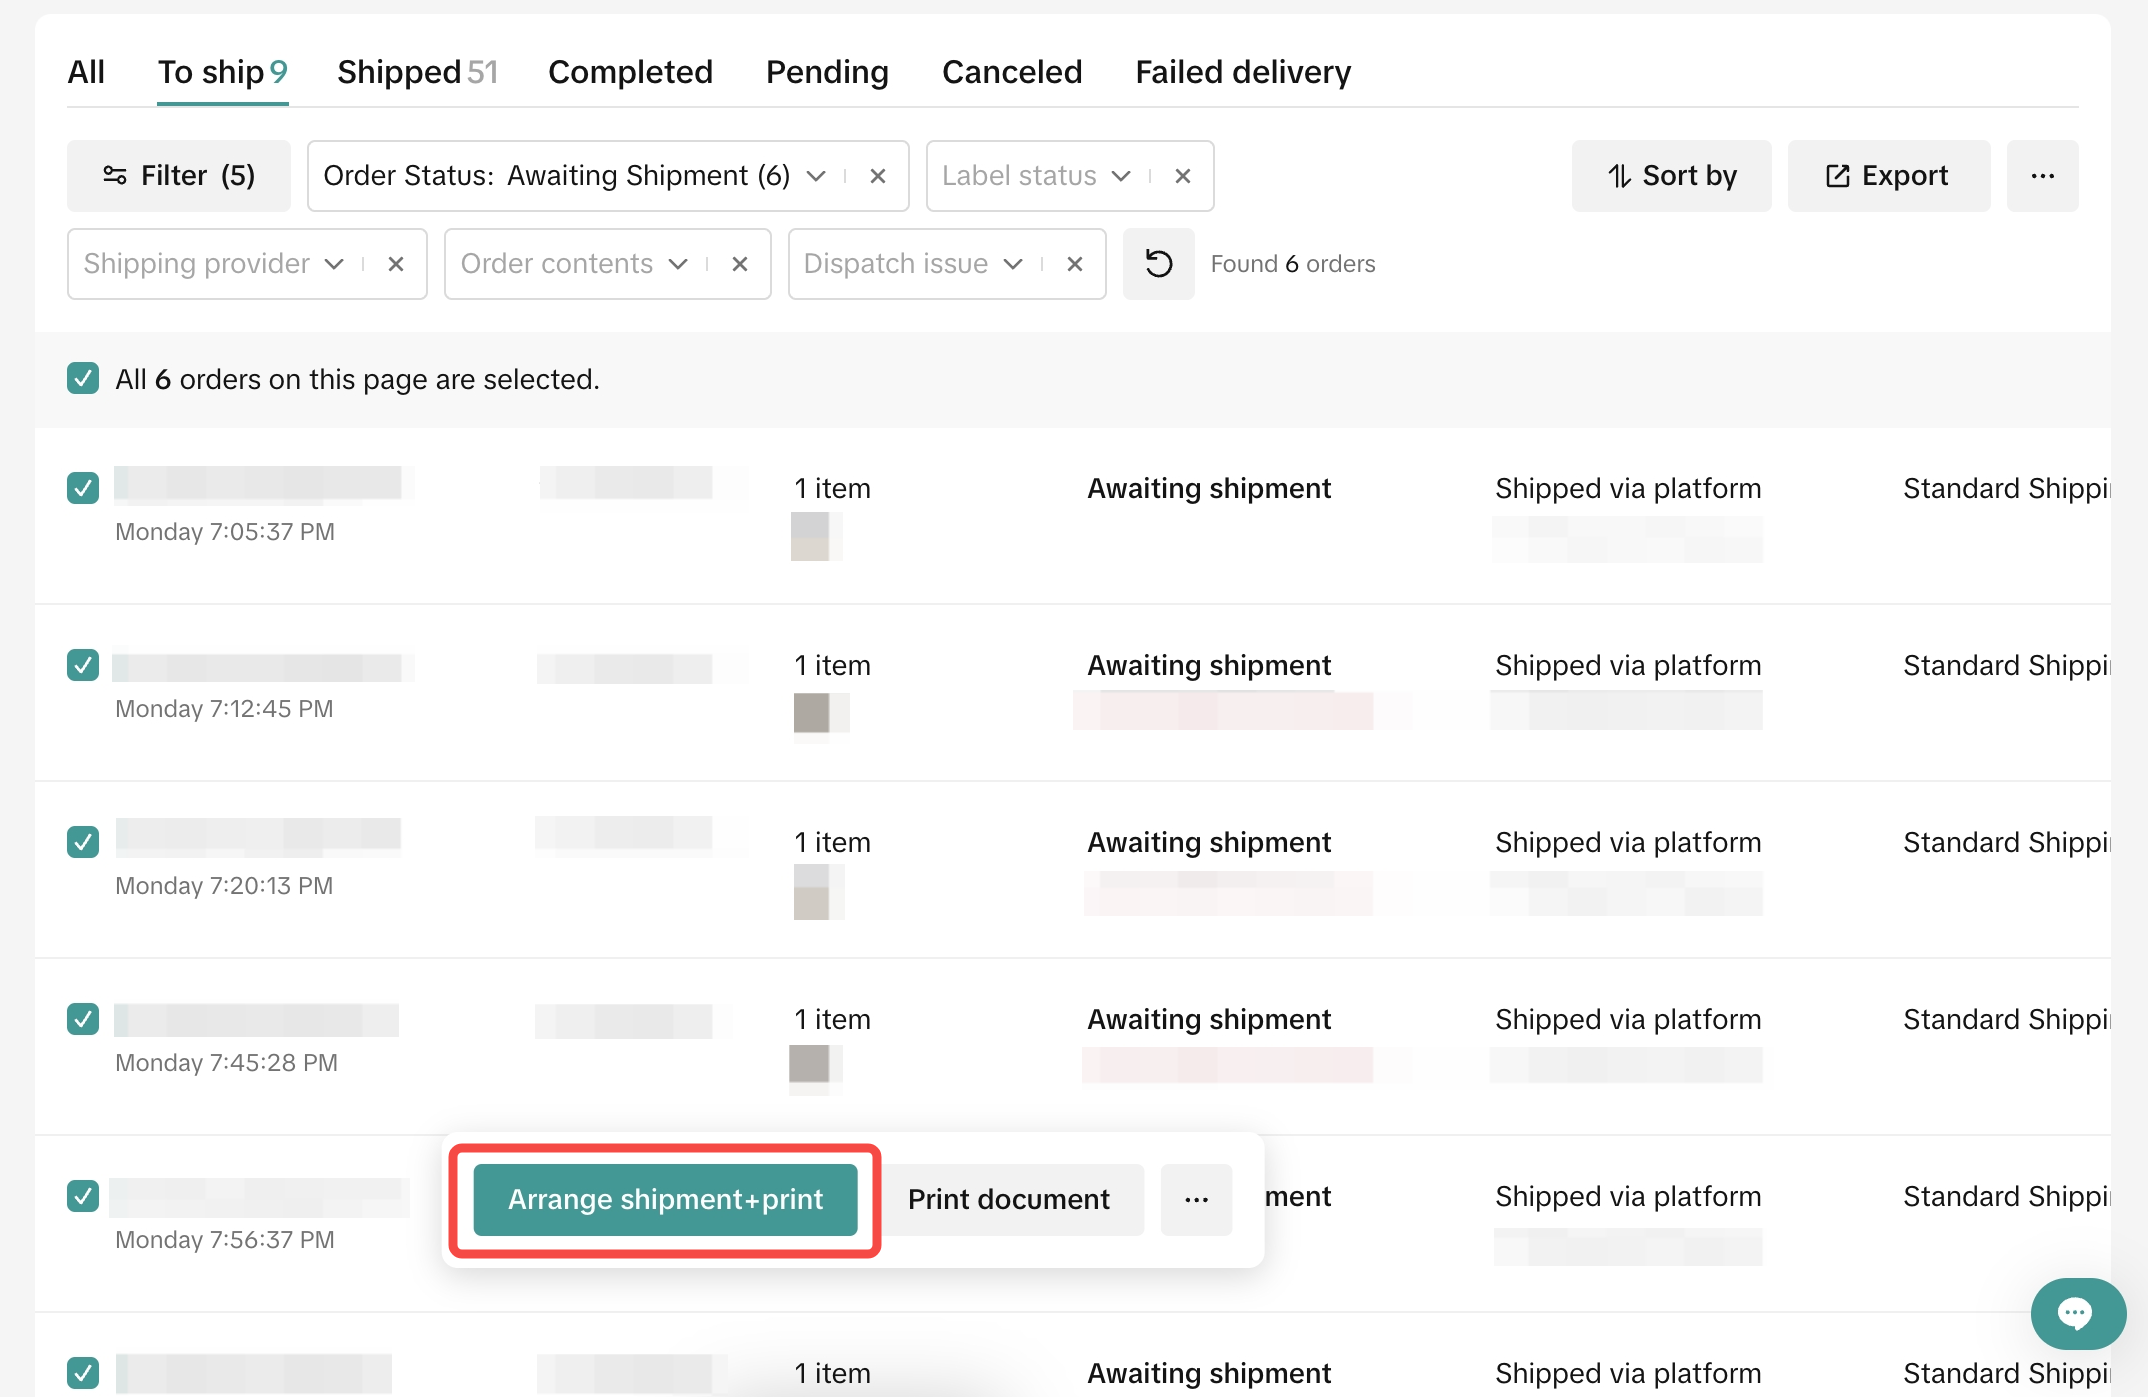Viewport: 2148px width, 1397px height.
Task: Uncheck the select all orders checkbox
Action: [x=83, y=379]
